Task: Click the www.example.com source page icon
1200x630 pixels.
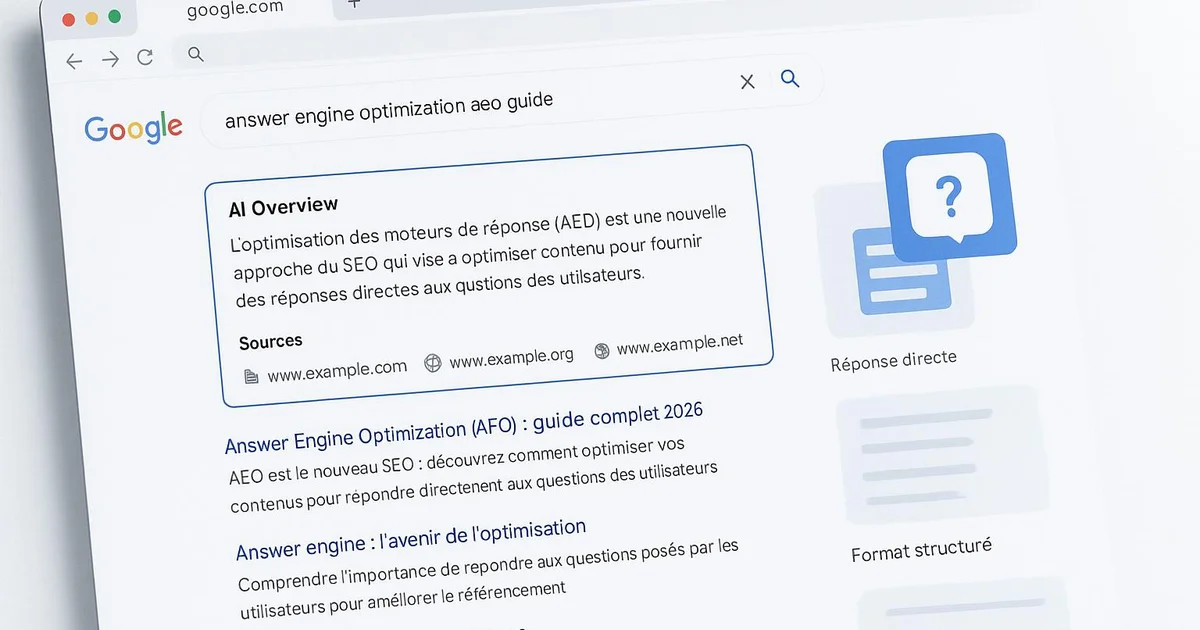Action: tap(251, 376)
